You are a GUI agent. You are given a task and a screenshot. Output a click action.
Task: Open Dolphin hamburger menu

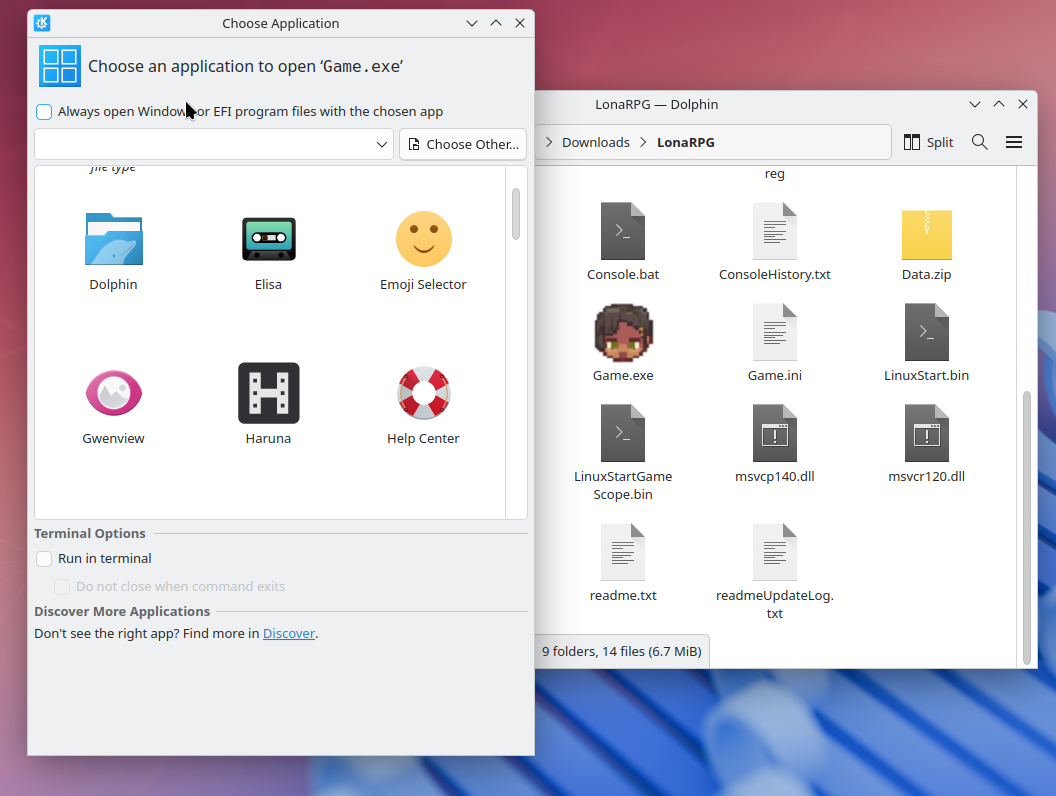[x=1014, y=142]
